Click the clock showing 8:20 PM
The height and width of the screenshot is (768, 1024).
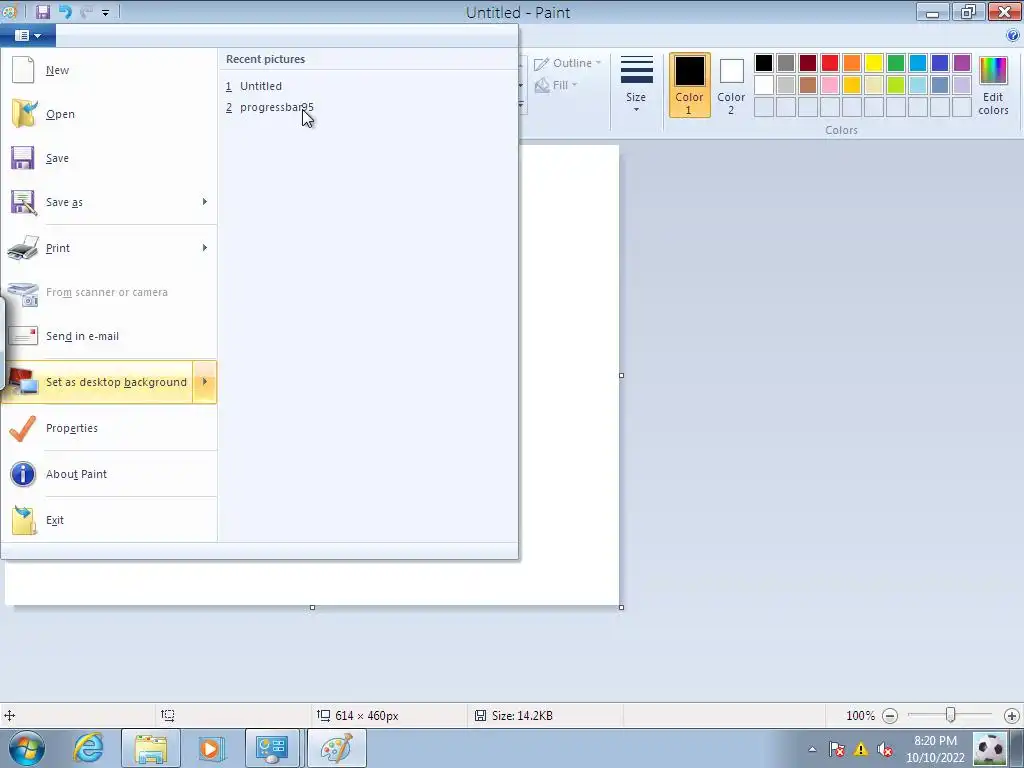click(935, 741)
